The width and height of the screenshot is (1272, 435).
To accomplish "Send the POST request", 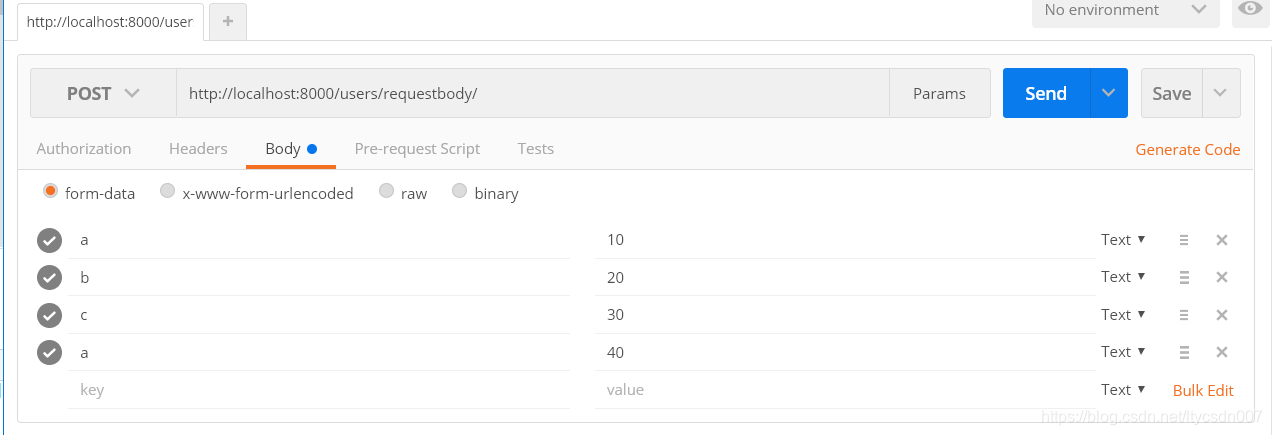I will coord(1046,93).
